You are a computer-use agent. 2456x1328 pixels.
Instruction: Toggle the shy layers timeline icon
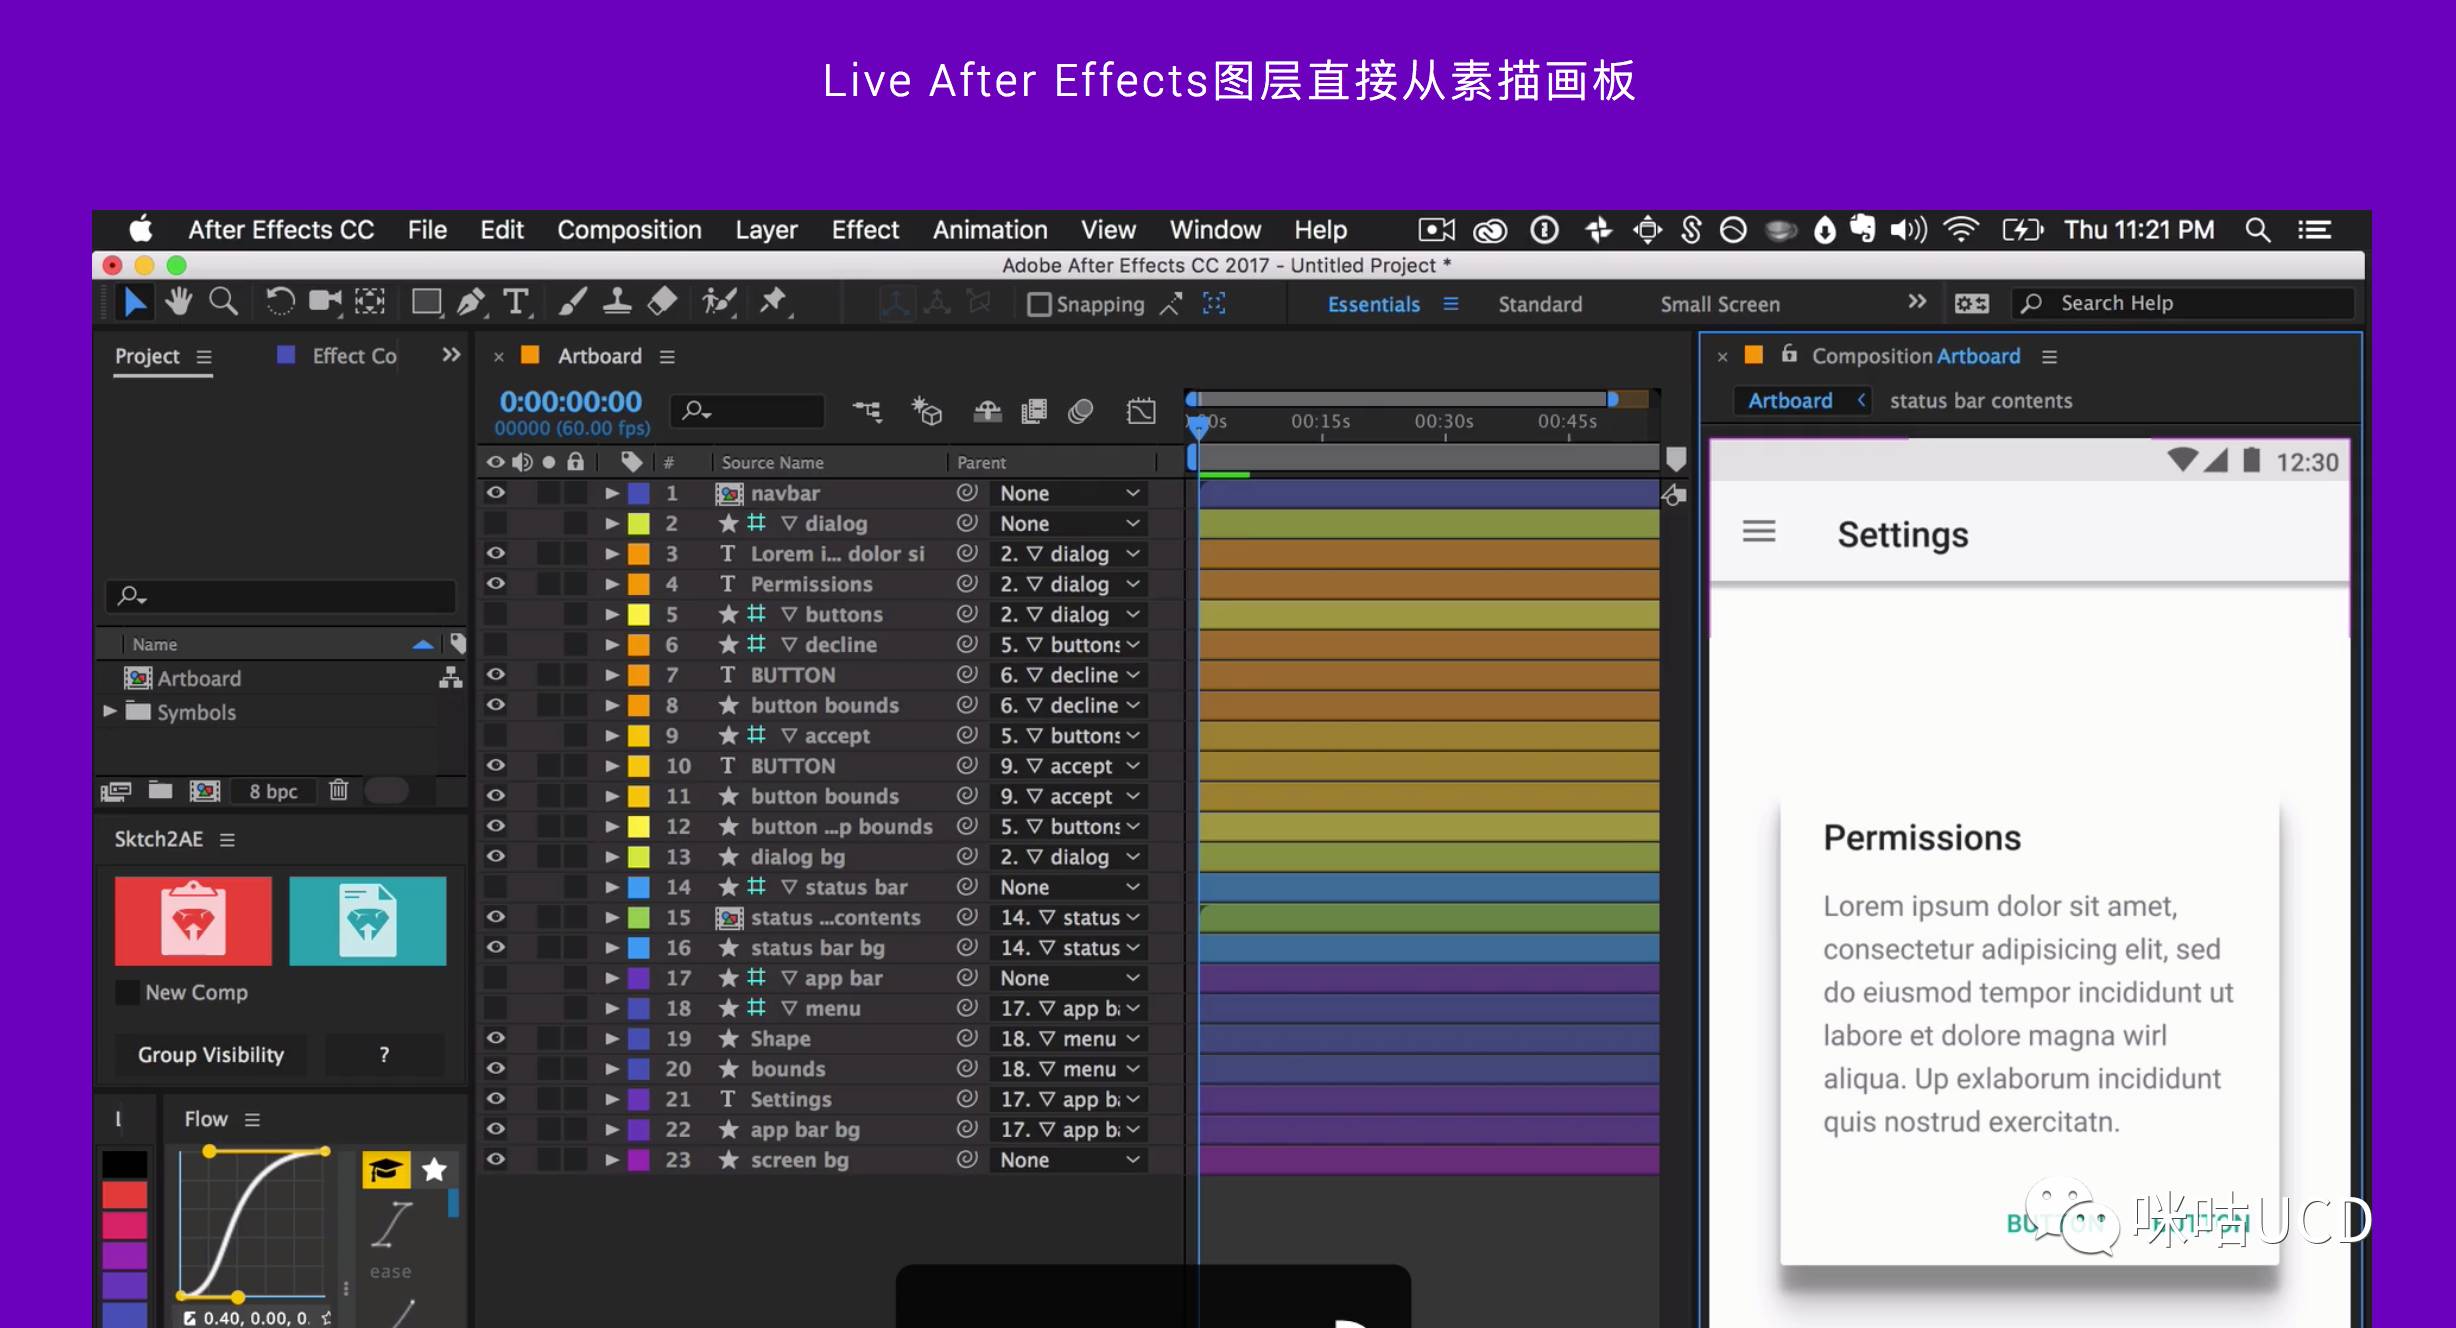click(x=987, y=411)
